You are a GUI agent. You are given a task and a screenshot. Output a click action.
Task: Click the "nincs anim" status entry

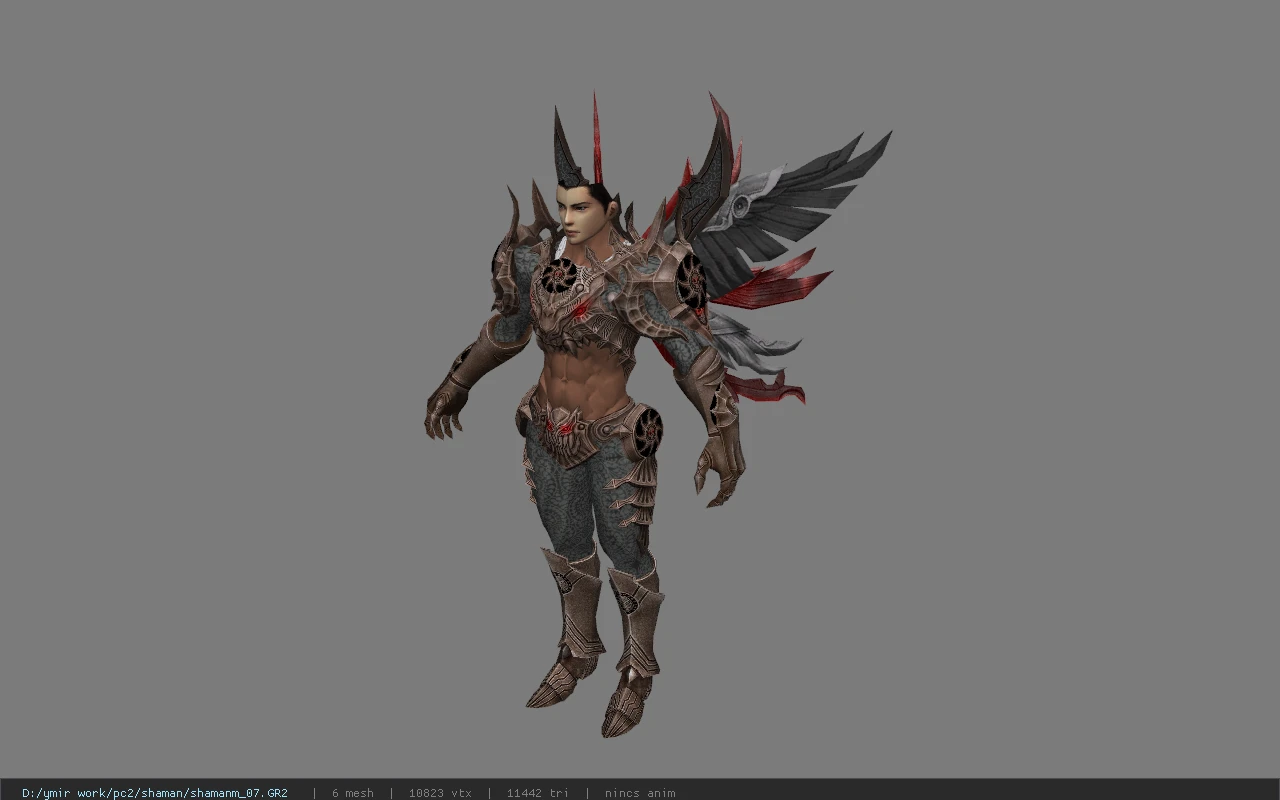[x=640, y=793]
